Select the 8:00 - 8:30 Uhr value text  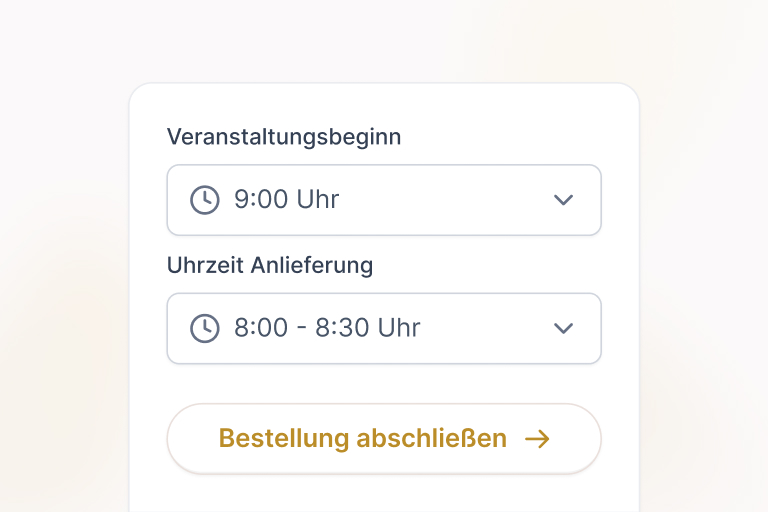327,328
